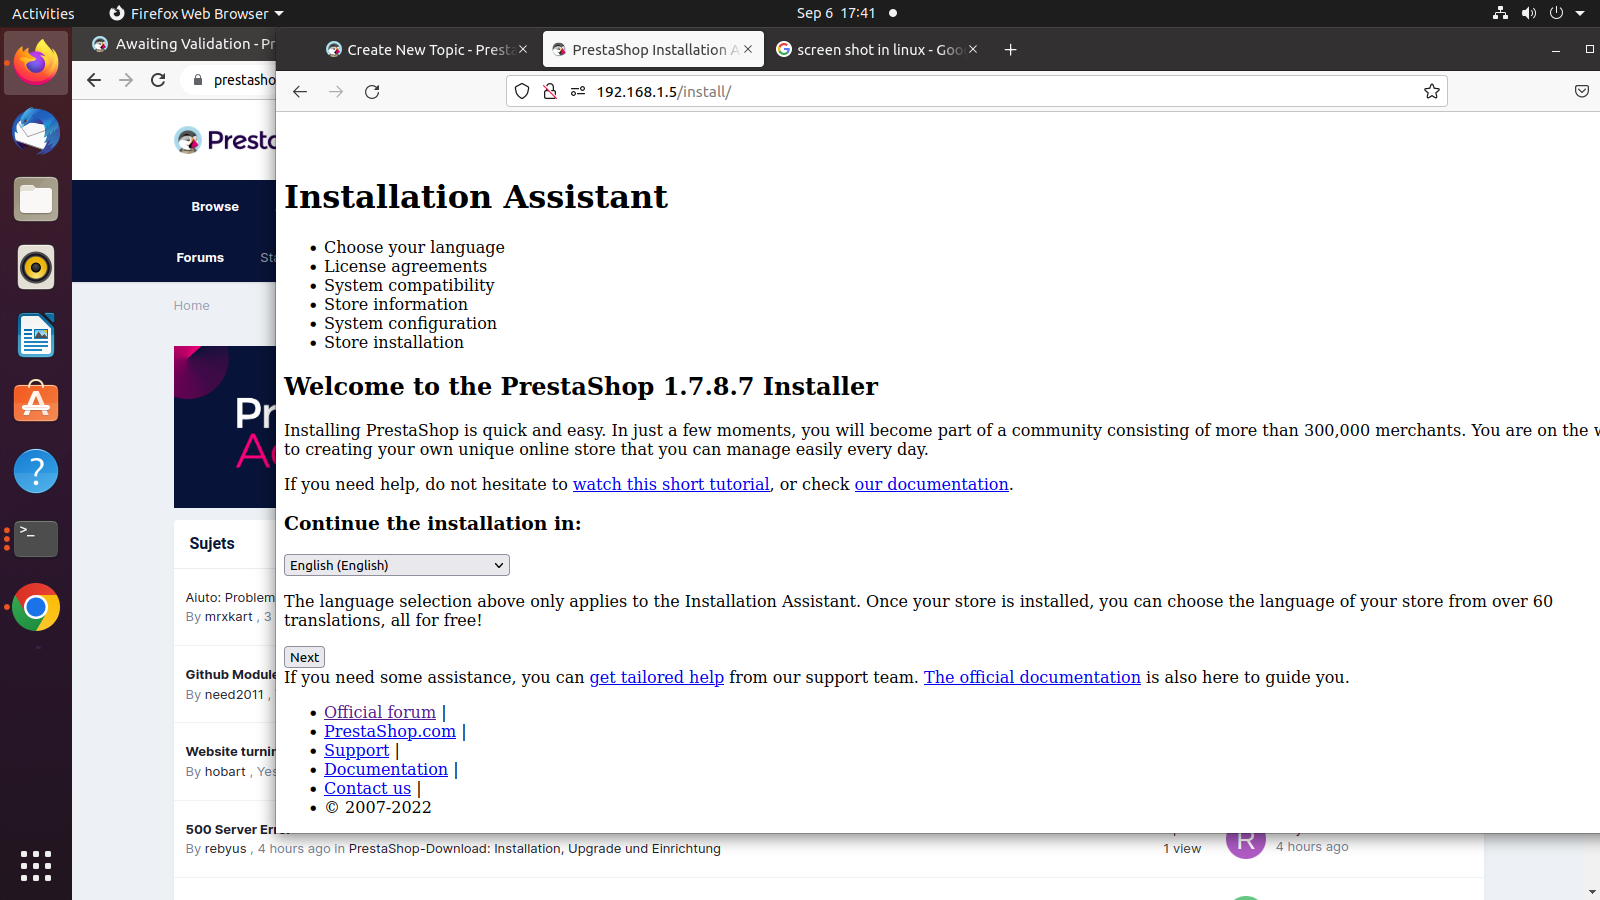
Task: Click the Next button
Action: 305,657
